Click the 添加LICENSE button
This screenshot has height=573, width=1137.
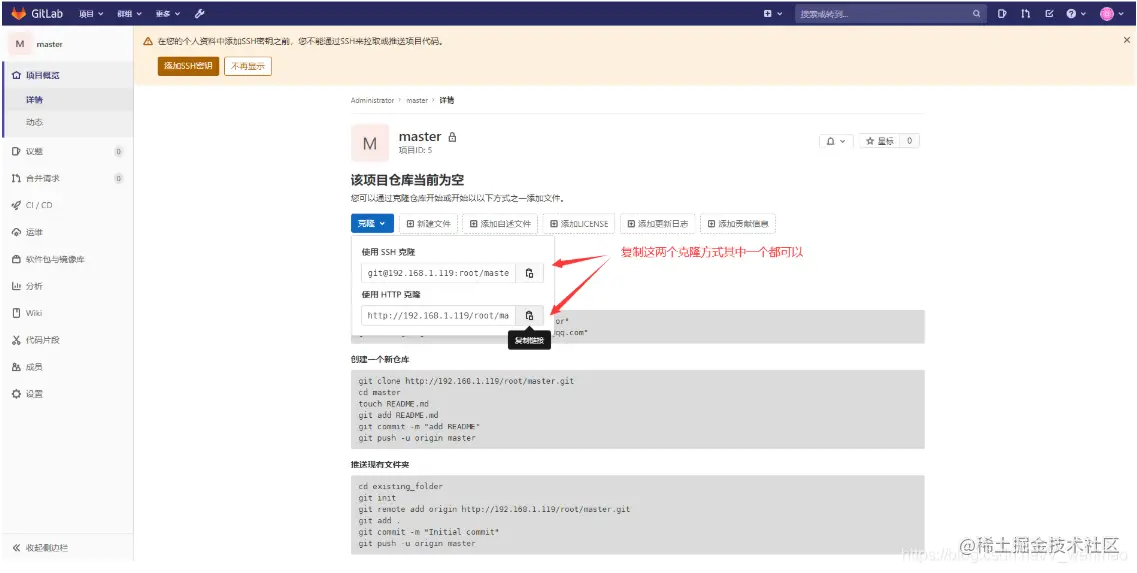579,223
